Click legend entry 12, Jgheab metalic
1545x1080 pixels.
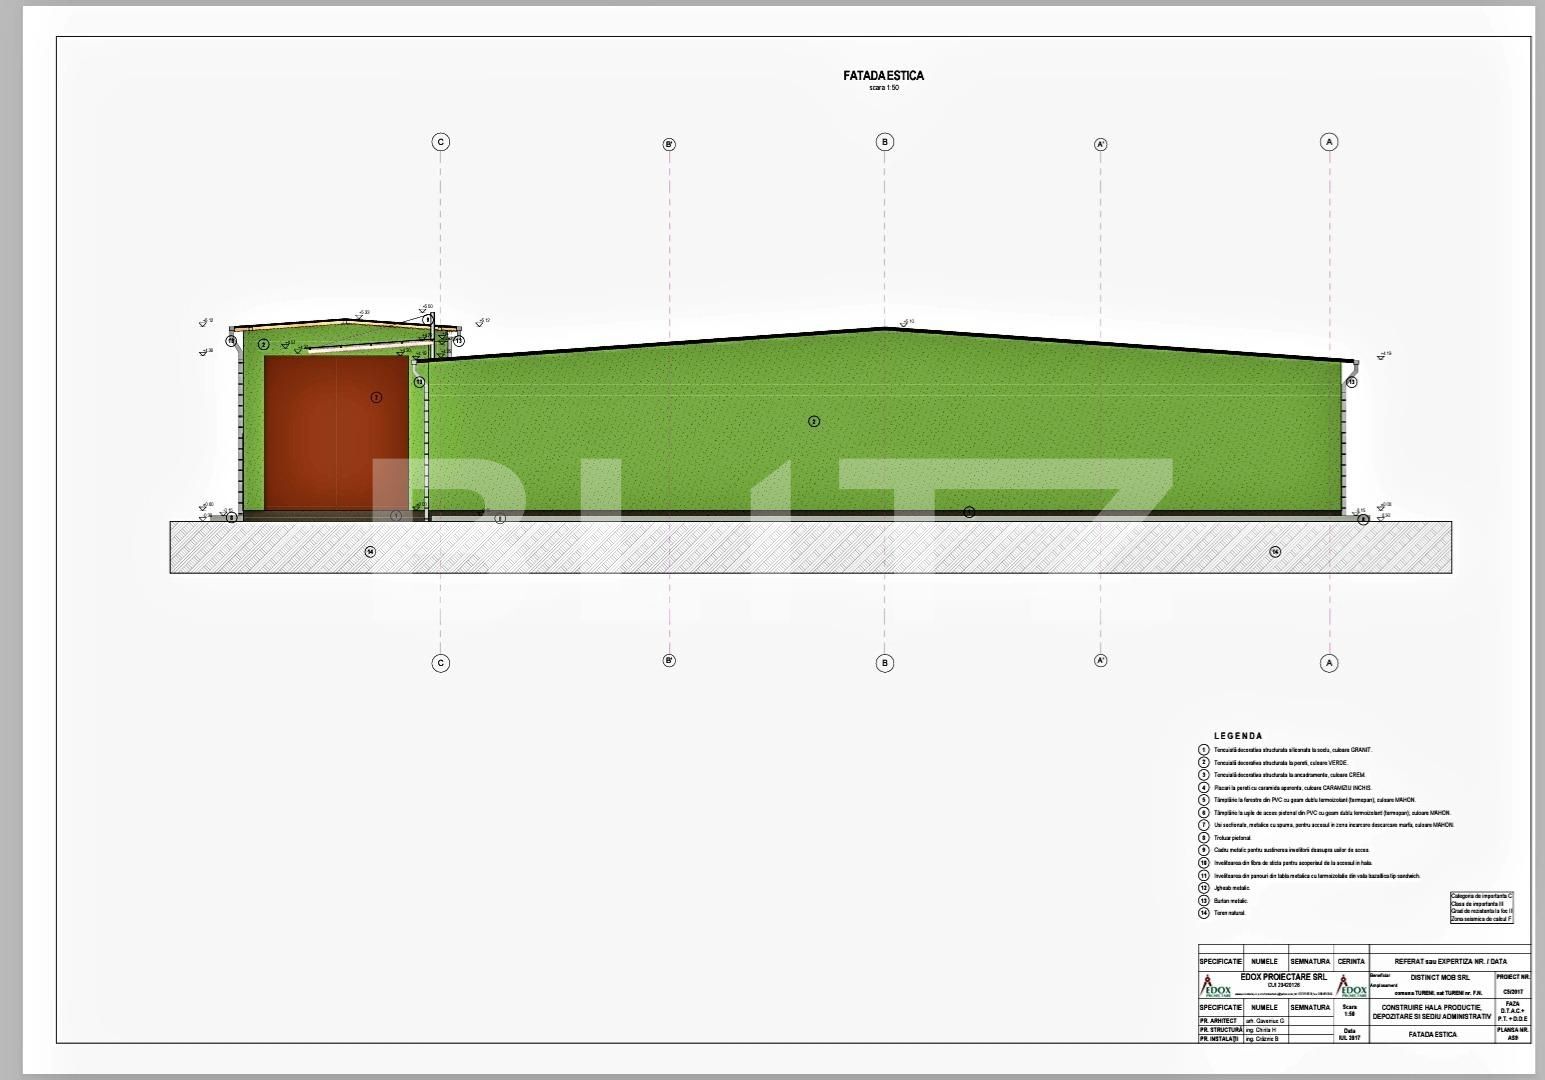(1232, 888)
